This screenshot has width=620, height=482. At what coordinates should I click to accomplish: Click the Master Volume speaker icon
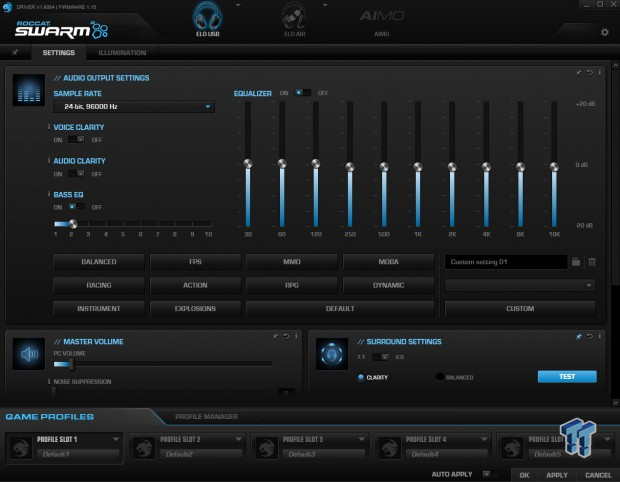(28, 353)
